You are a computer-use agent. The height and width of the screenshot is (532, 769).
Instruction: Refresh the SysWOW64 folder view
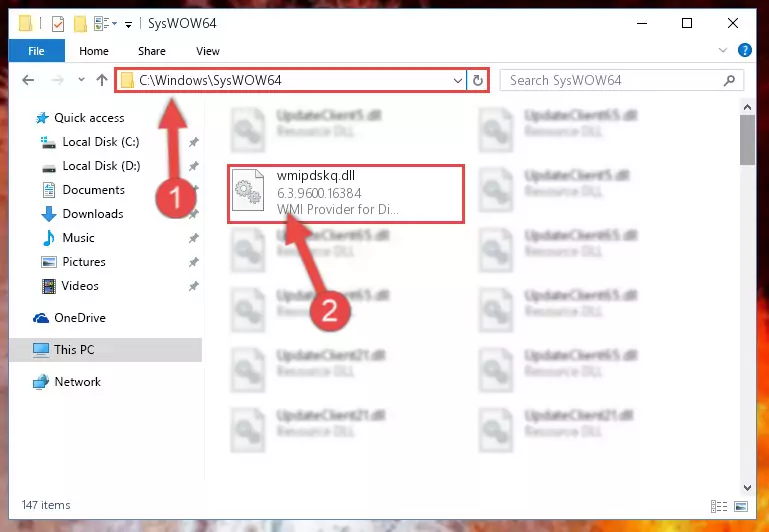(478, 80)
